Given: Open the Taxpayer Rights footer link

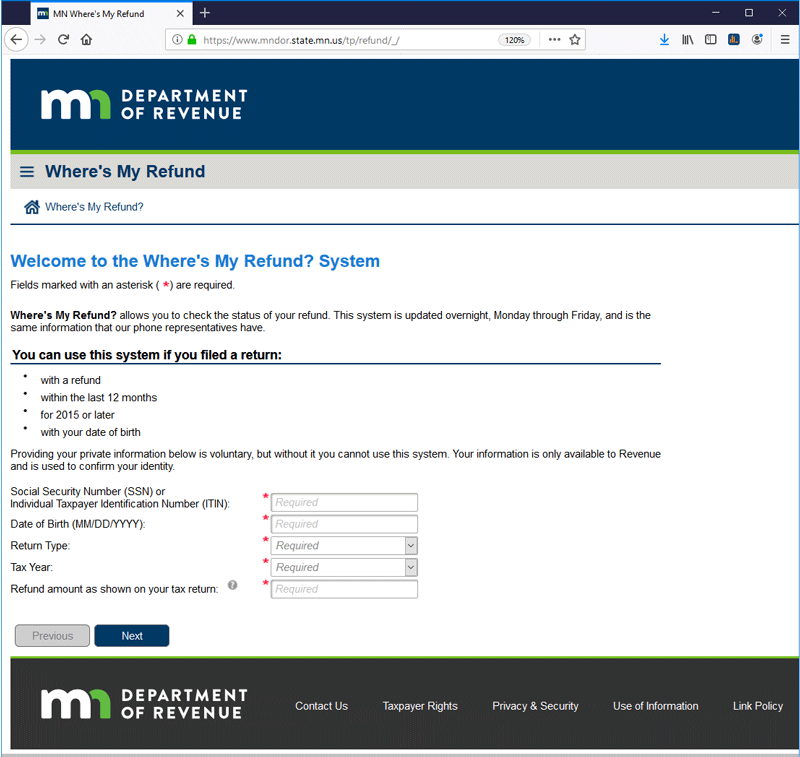Looking at the screenshot, I should click(420, 706).
